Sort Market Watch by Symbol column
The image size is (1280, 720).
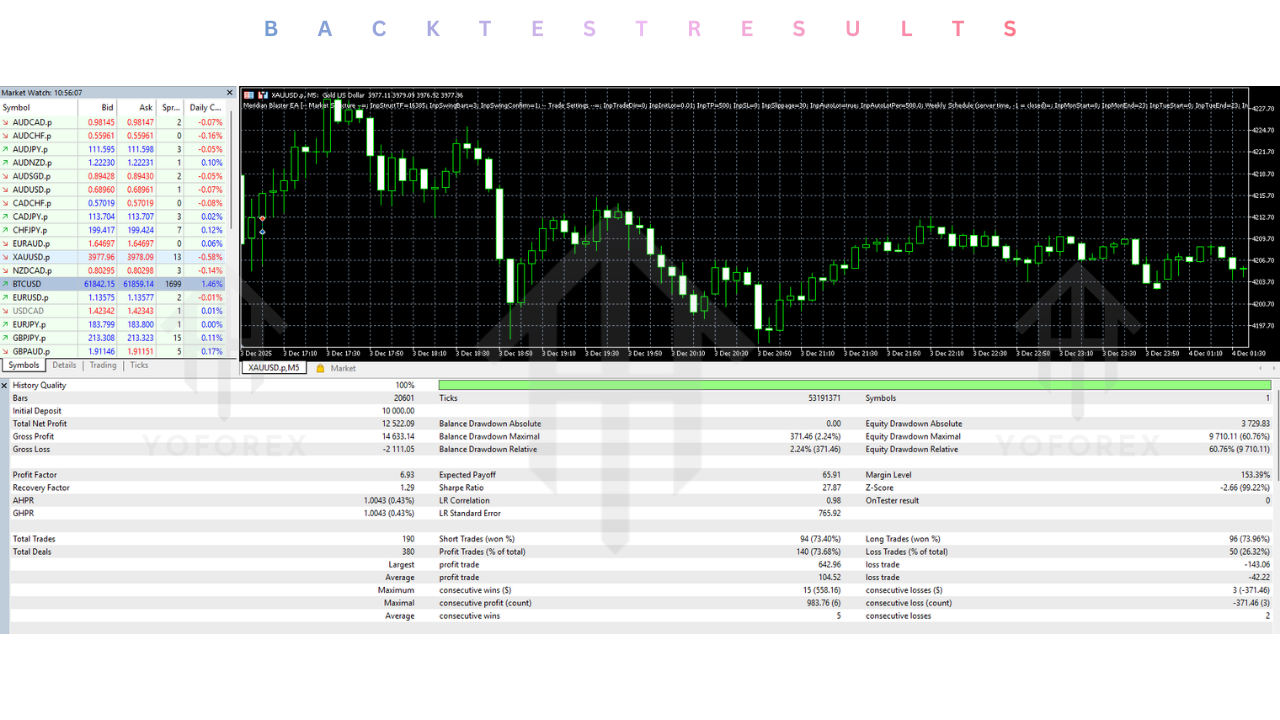[x=38, y=107]
